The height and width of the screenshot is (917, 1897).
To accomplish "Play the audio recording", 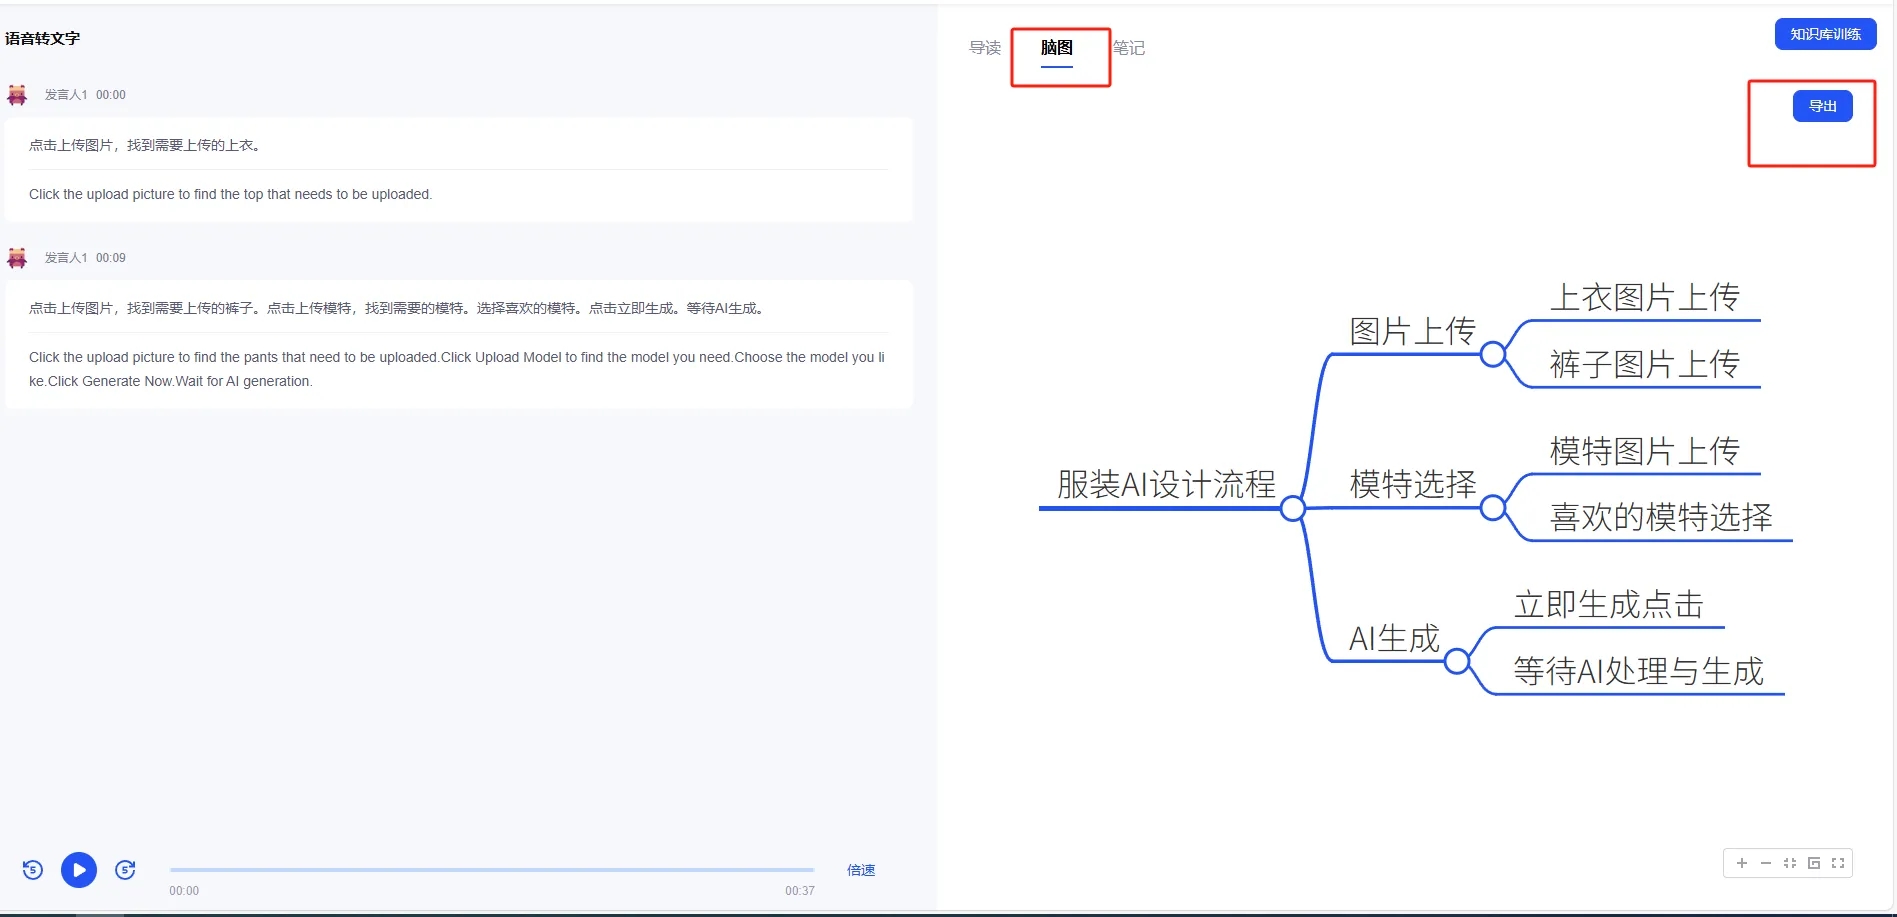I will pyautogui.click(x=79, y=870).
